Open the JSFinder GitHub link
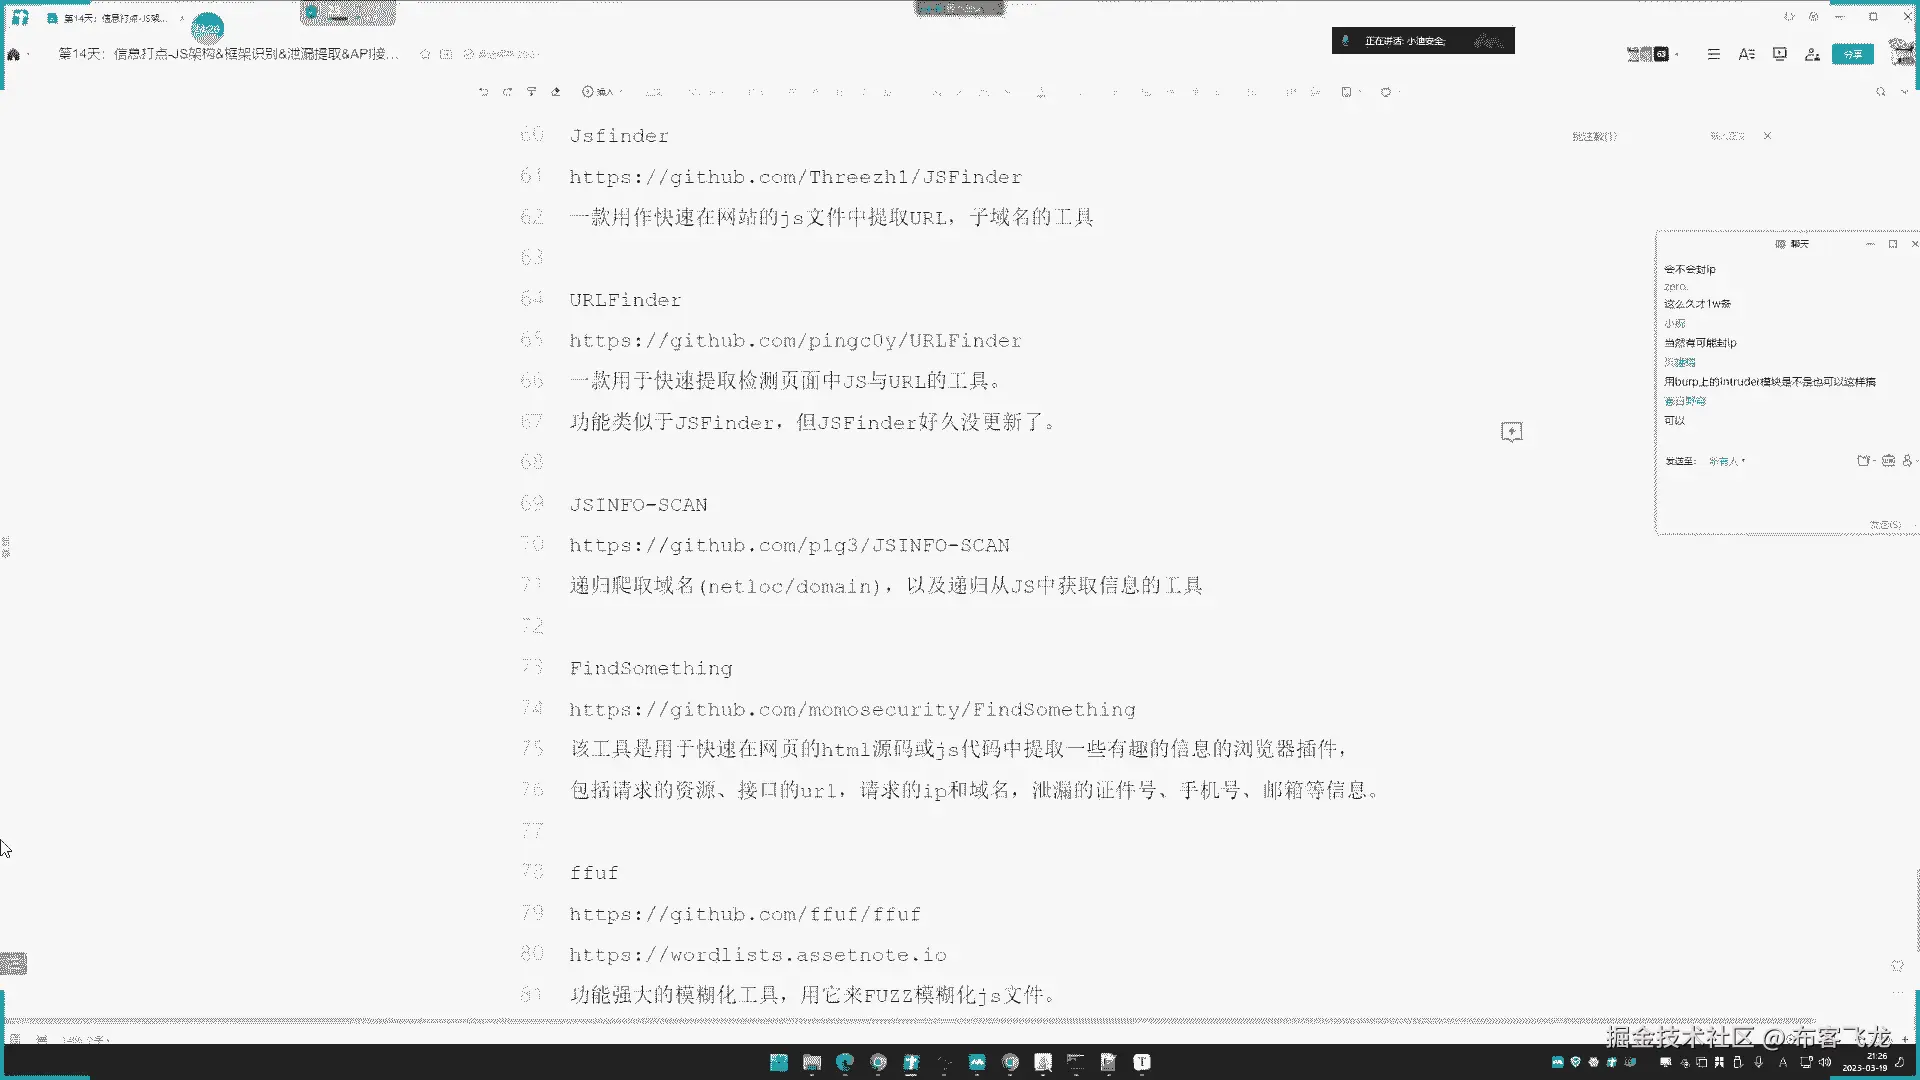 tap(795, 177)
